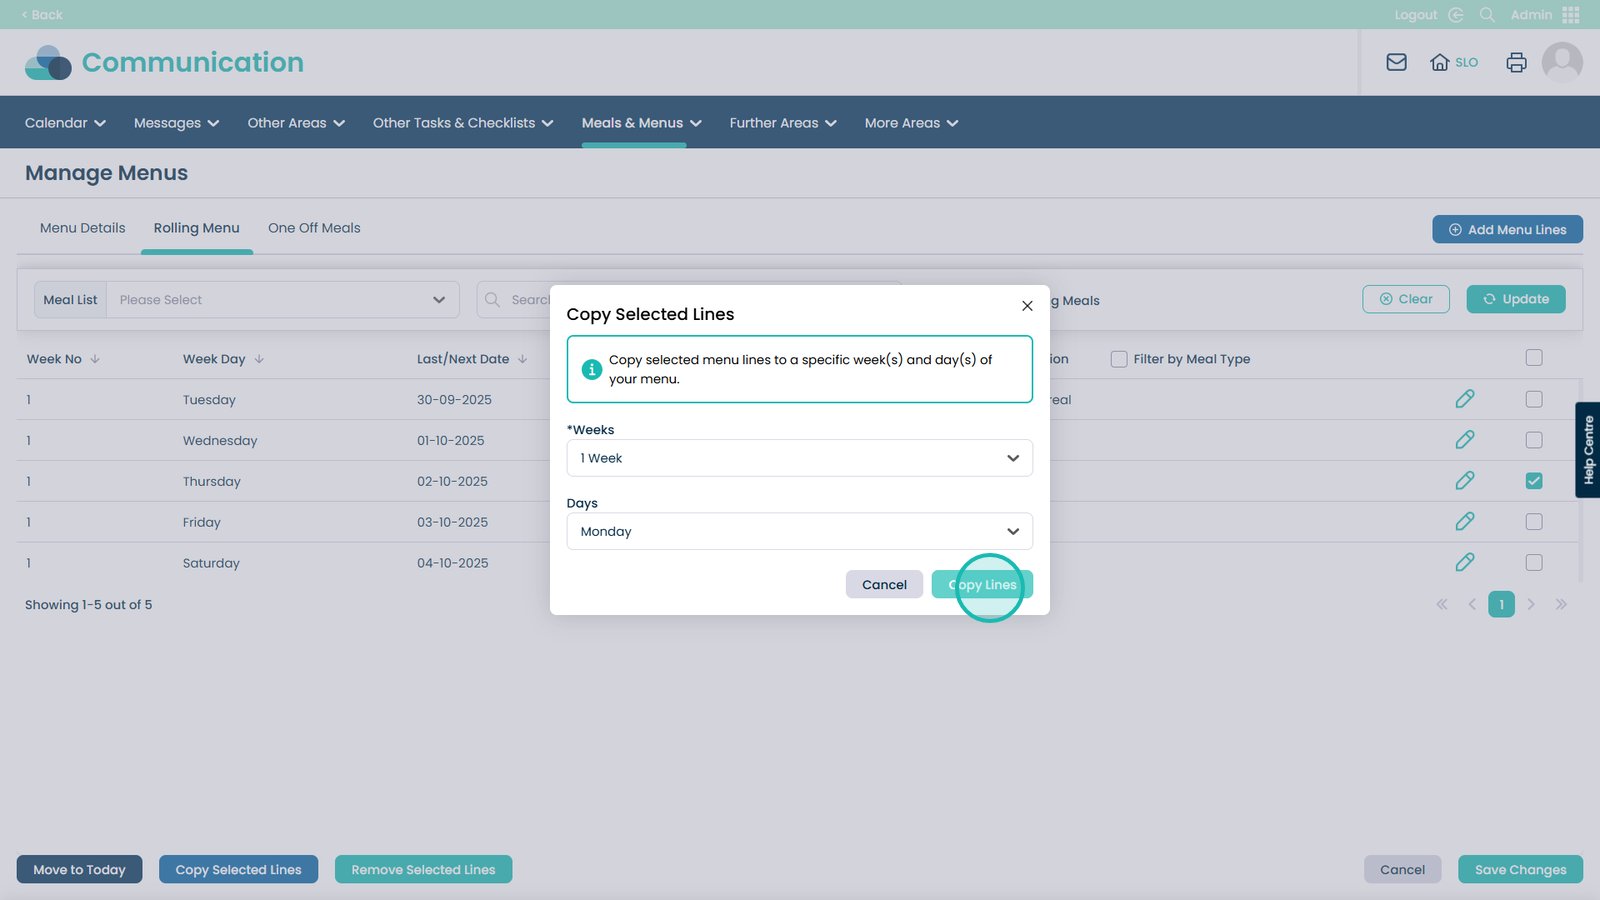Edit the Saturday row with pencil icon
This screenshot has height=900, width=1600.
[x=1464, y=563]
